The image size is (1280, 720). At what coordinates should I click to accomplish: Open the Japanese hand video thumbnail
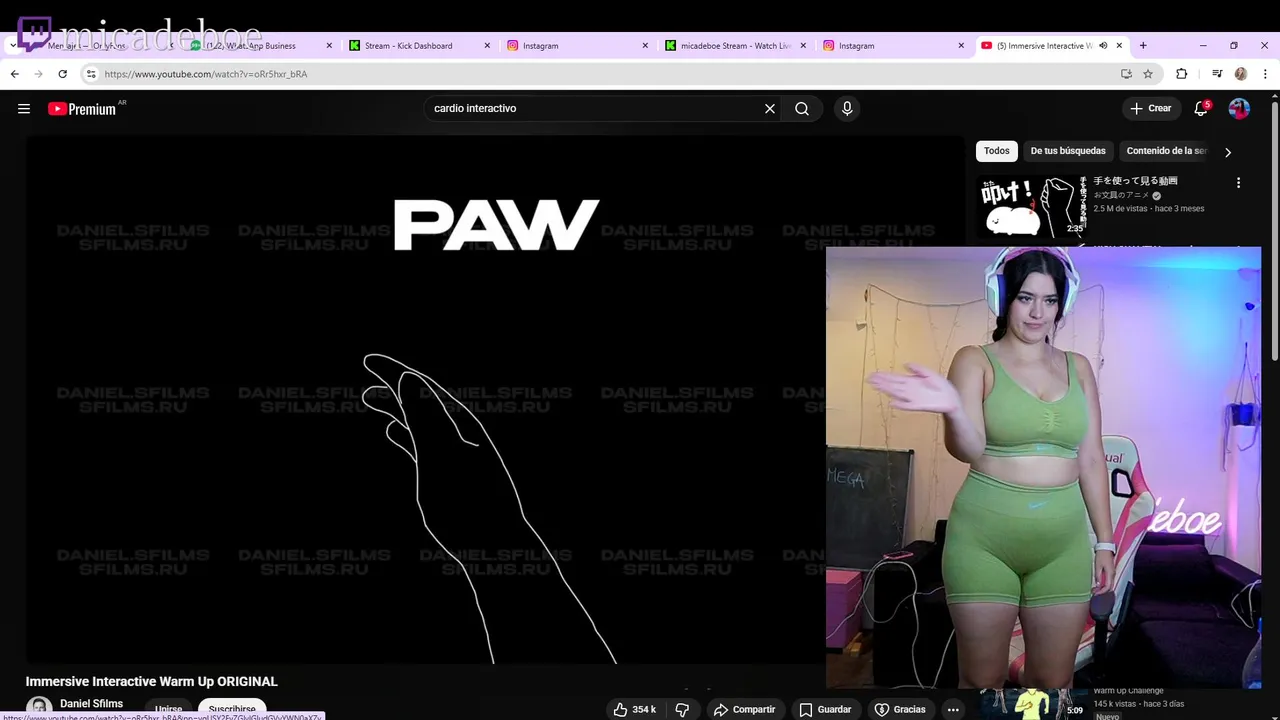(1031, 206)
